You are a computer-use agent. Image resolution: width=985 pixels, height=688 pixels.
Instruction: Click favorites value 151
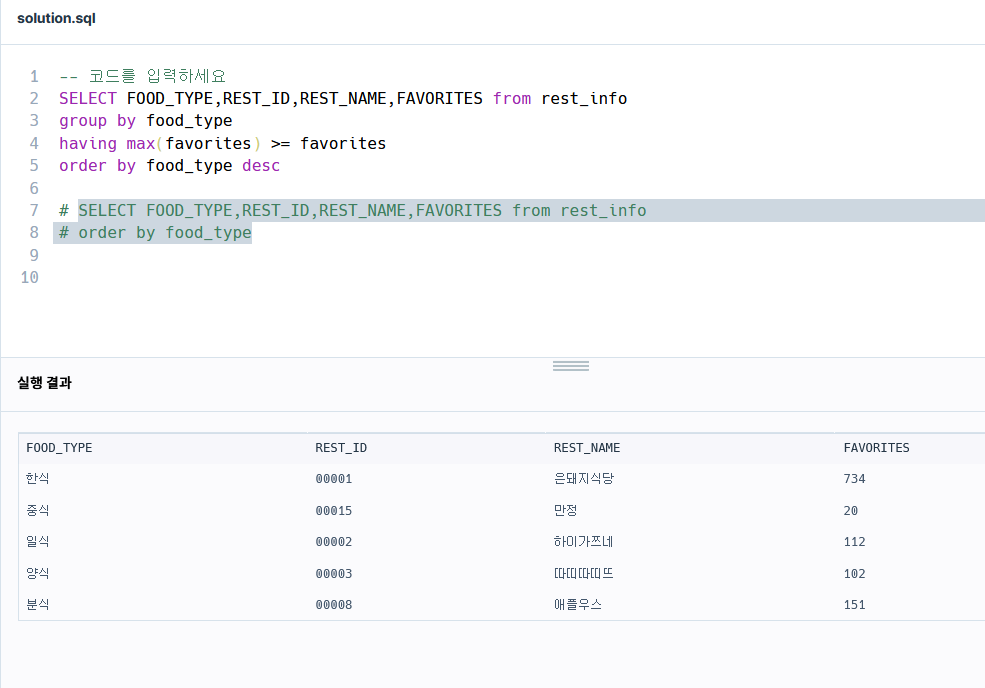pos(854,604)
